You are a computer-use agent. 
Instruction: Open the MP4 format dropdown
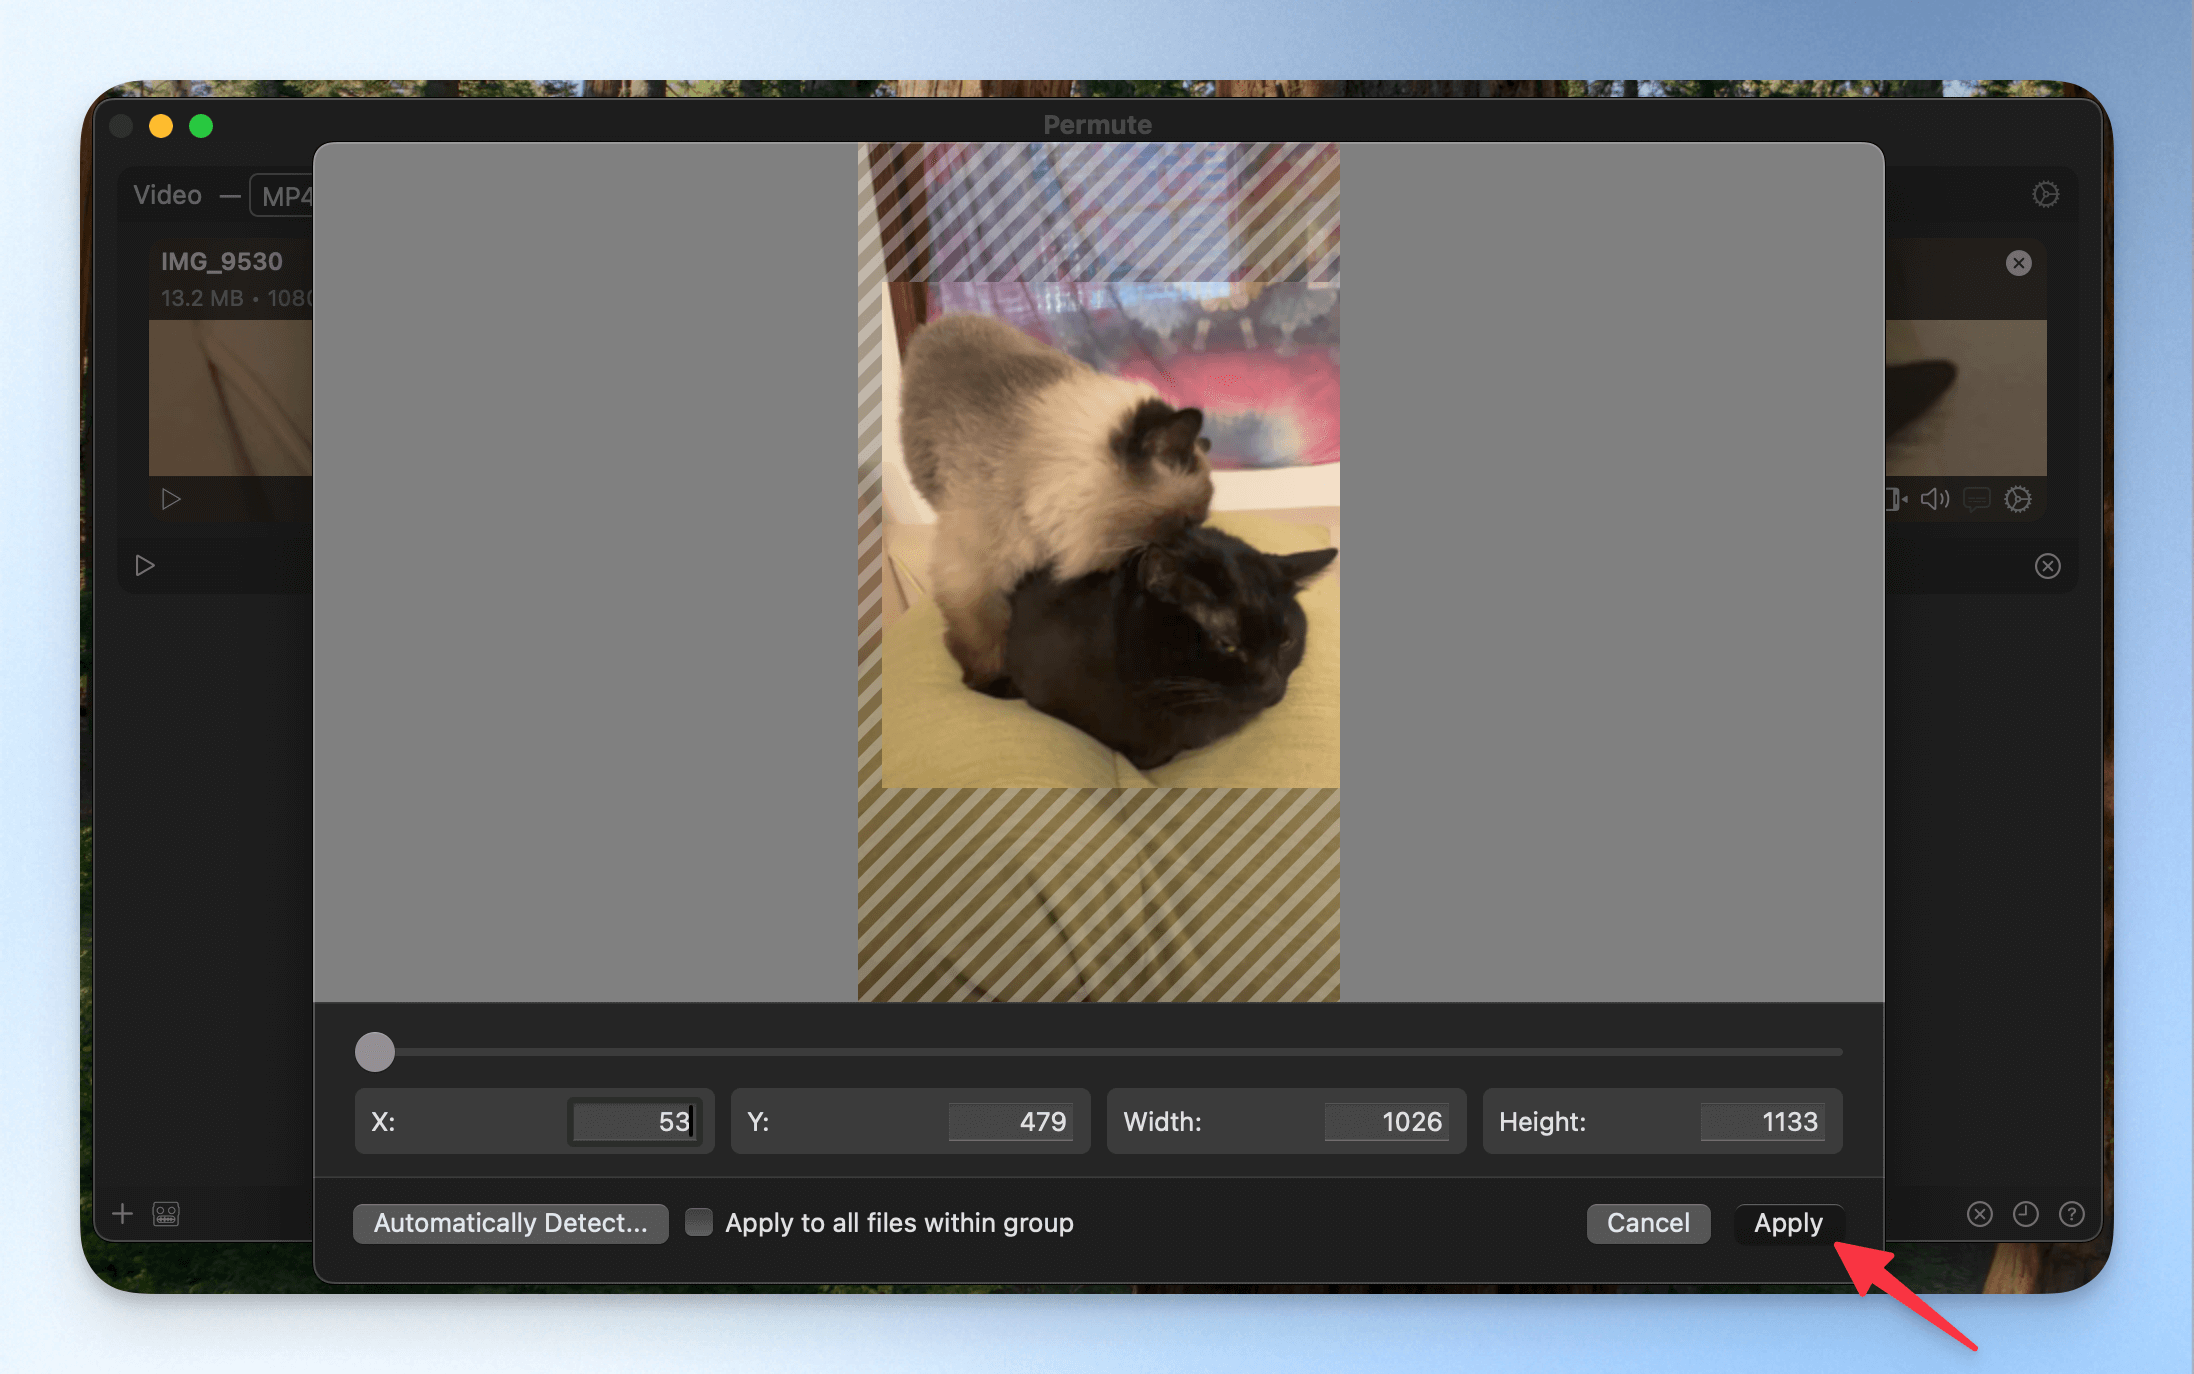click(283, 196)
